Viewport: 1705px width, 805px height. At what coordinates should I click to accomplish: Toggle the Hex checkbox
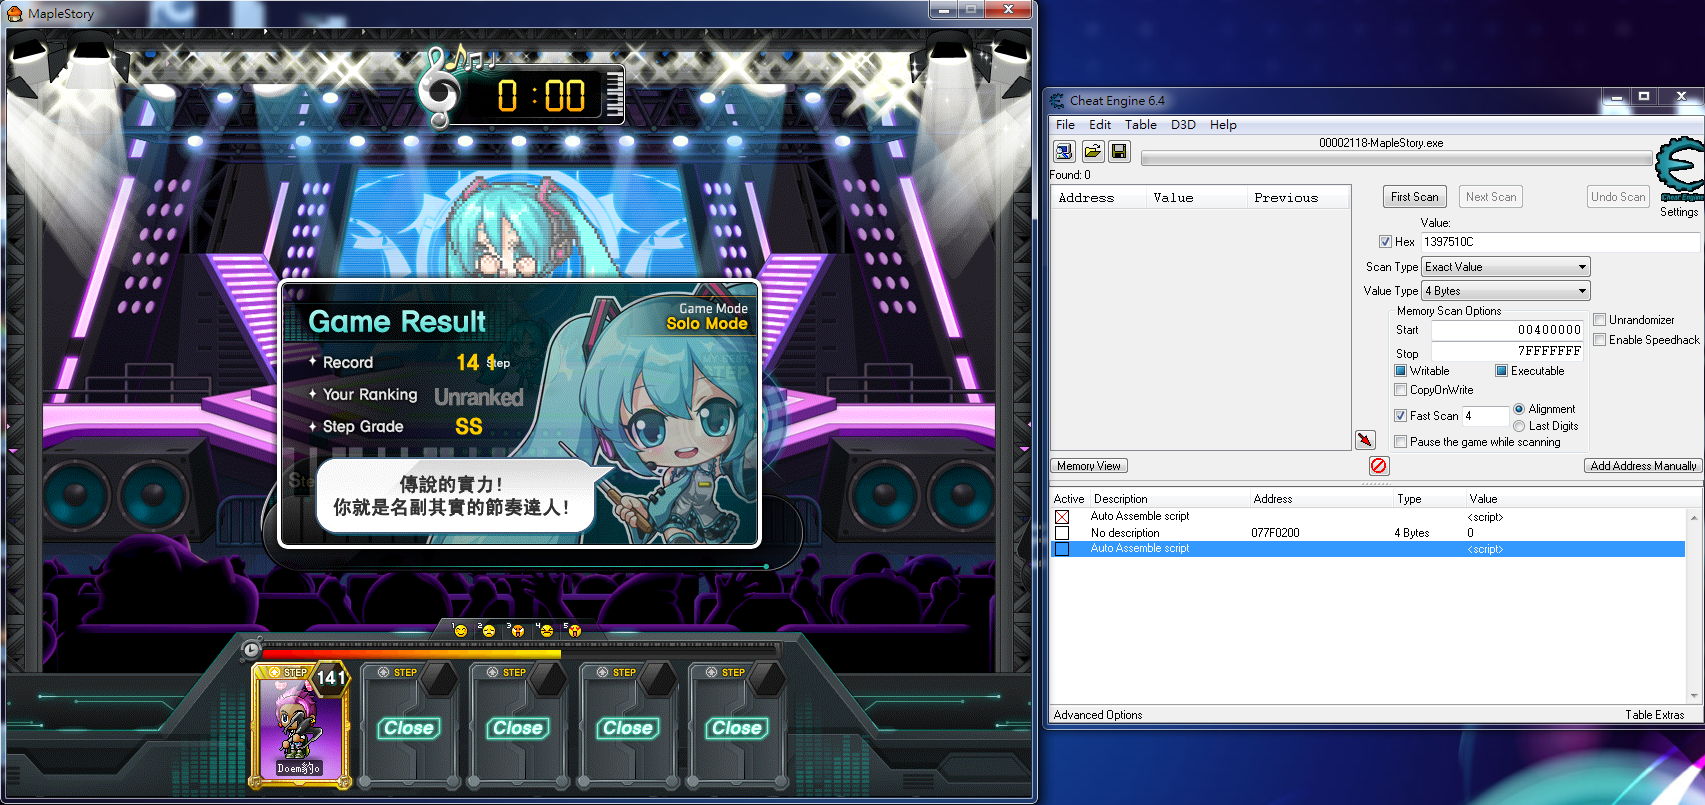1385,242
